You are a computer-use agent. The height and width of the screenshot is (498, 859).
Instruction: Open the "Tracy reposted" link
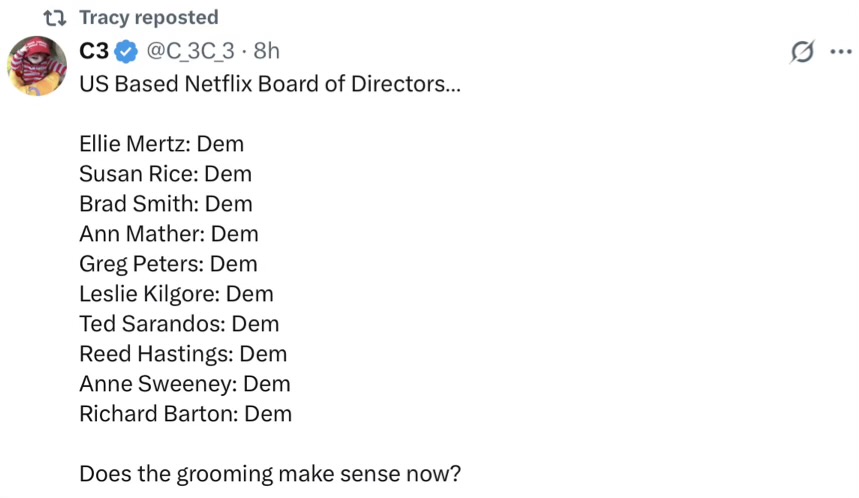148,18
